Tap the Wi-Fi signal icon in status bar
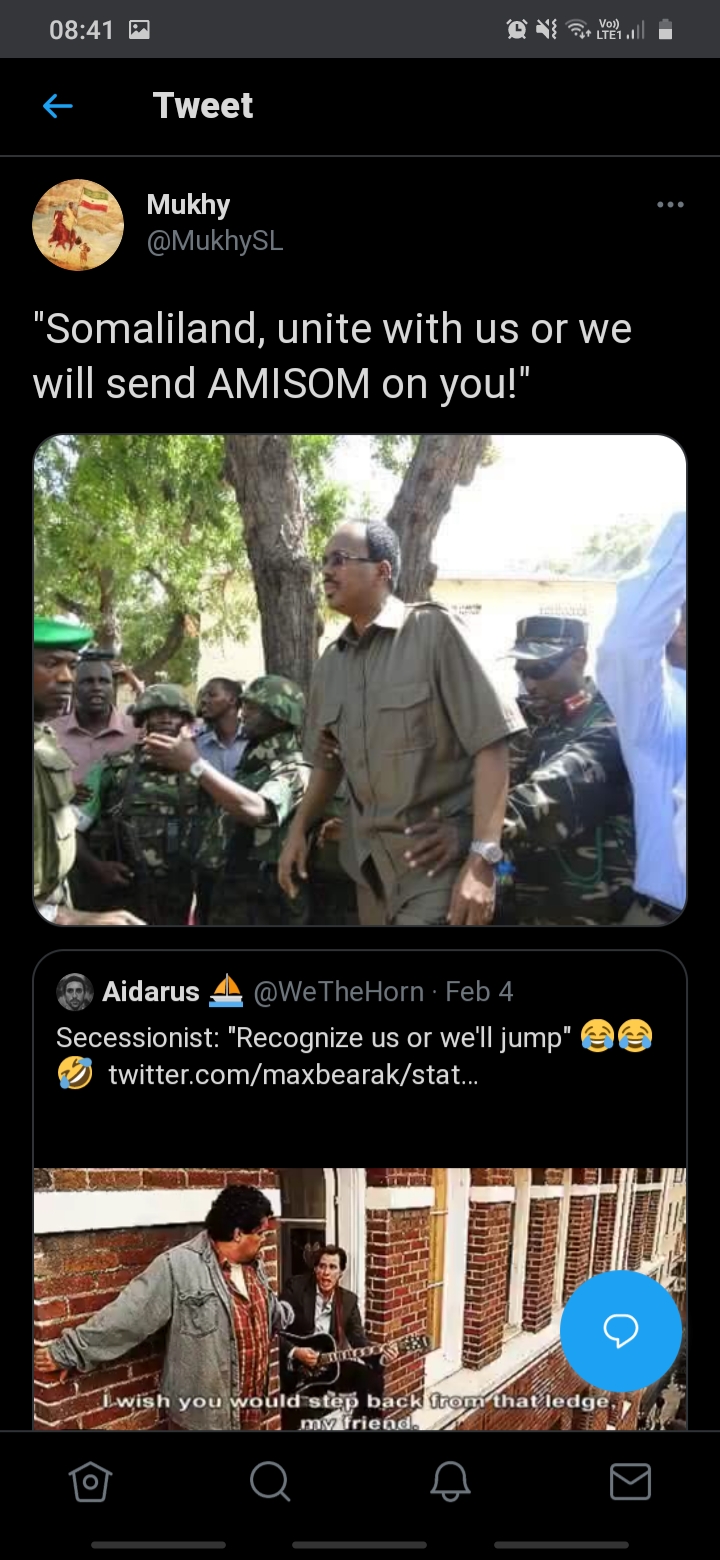Image resolution: width=720 pixels, height=1560 pixels. [x=579, y=30]
